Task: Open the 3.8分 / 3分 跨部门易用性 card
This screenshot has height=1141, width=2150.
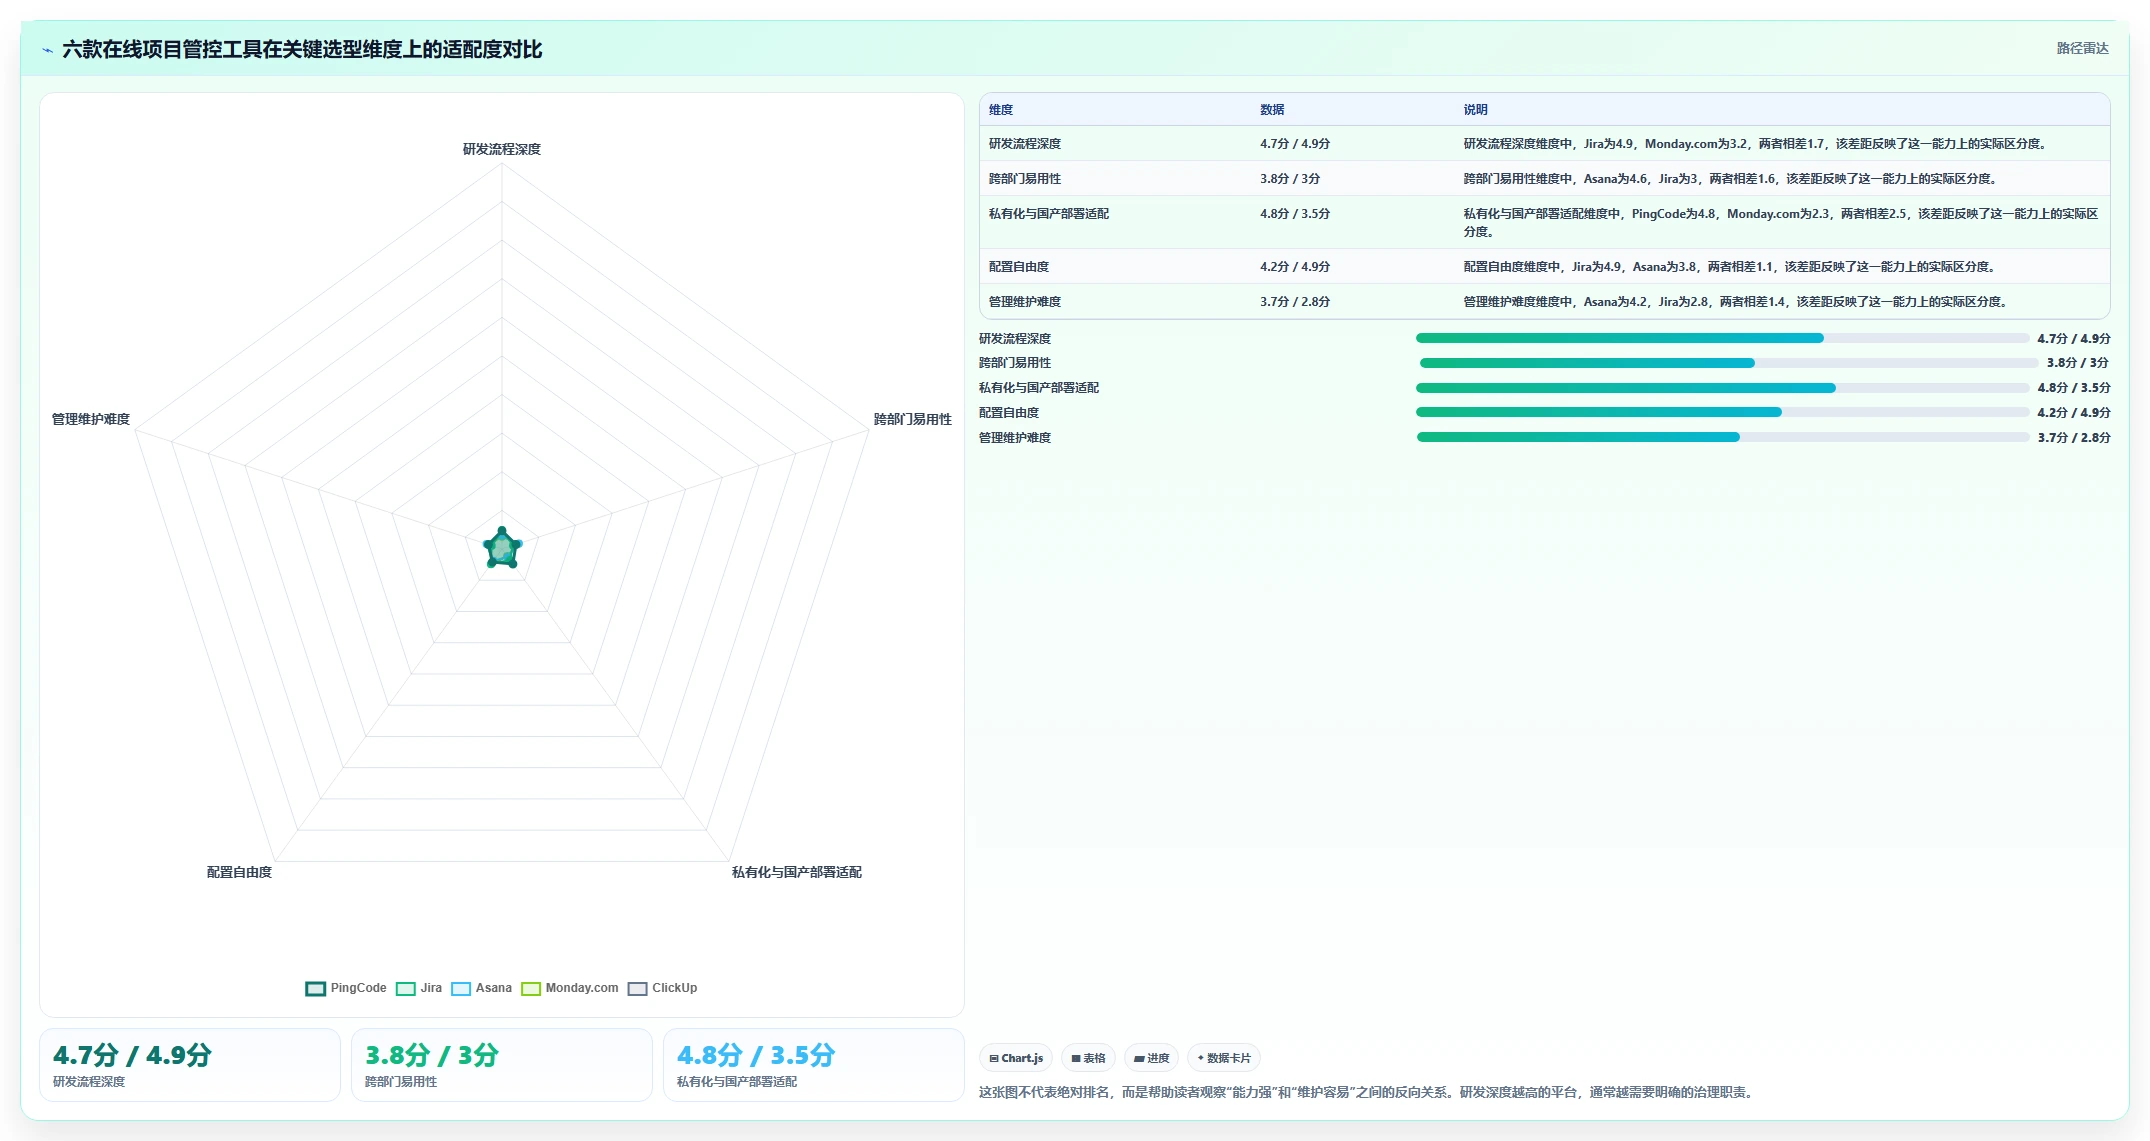Action: click(501, 1065)
